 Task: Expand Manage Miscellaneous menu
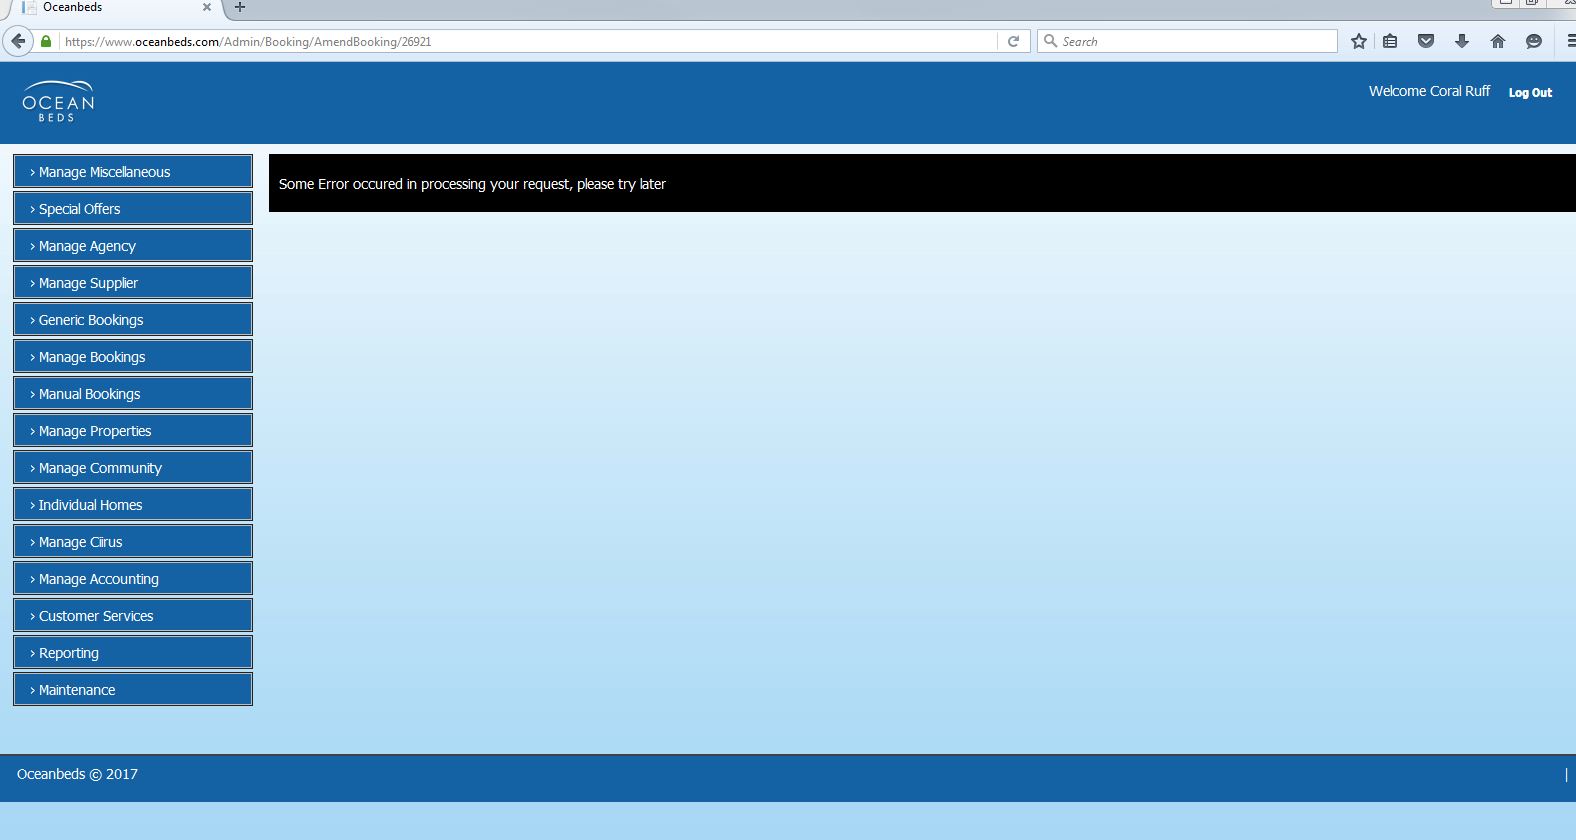click(x=133, y=171)
